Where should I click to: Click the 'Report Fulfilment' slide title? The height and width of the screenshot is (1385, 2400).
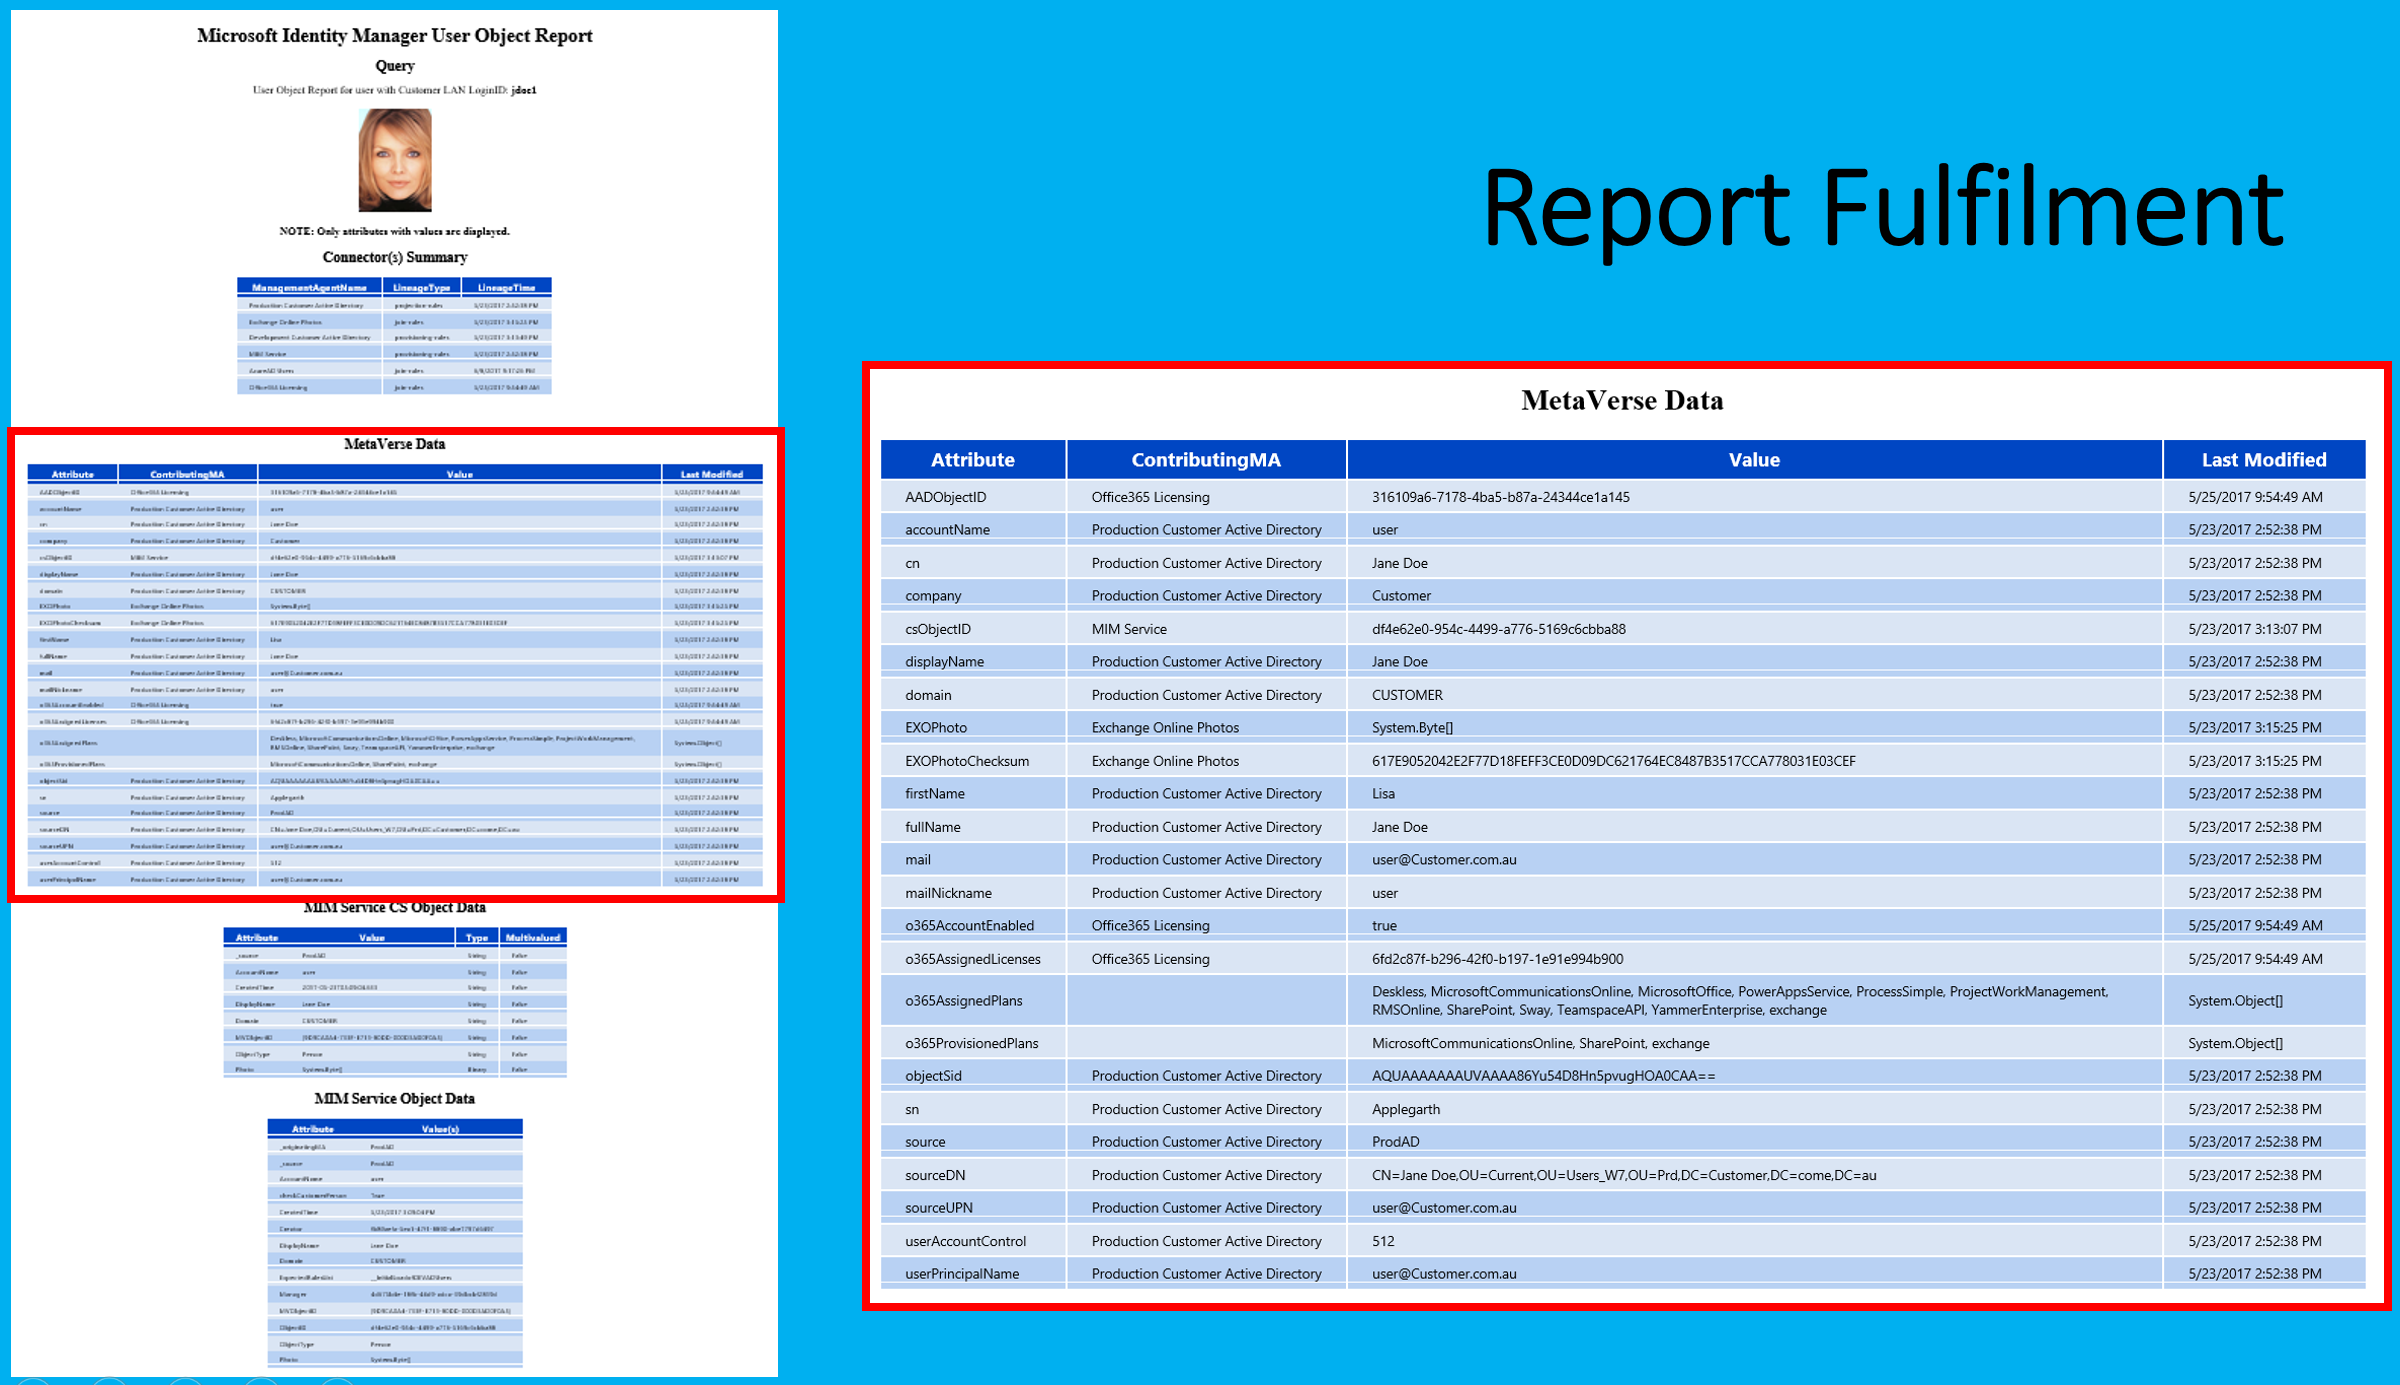coord(1882,208)
